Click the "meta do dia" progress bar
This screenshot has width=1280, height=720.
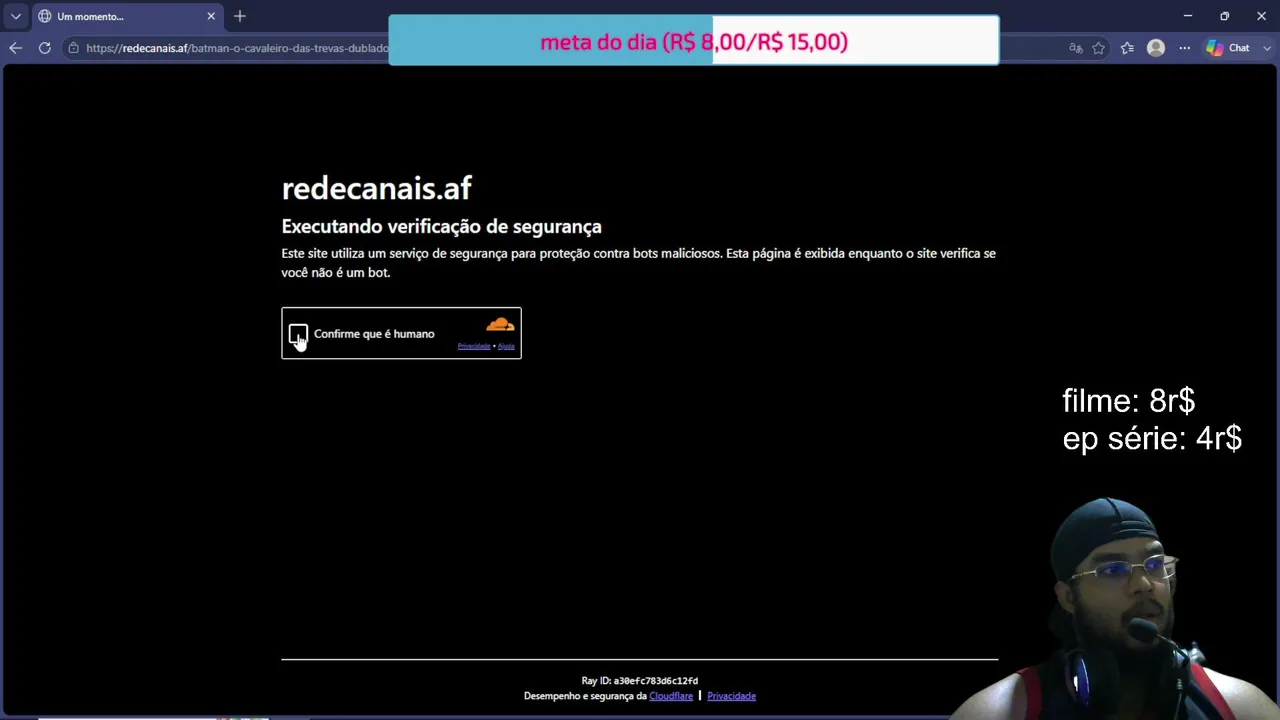694,41
